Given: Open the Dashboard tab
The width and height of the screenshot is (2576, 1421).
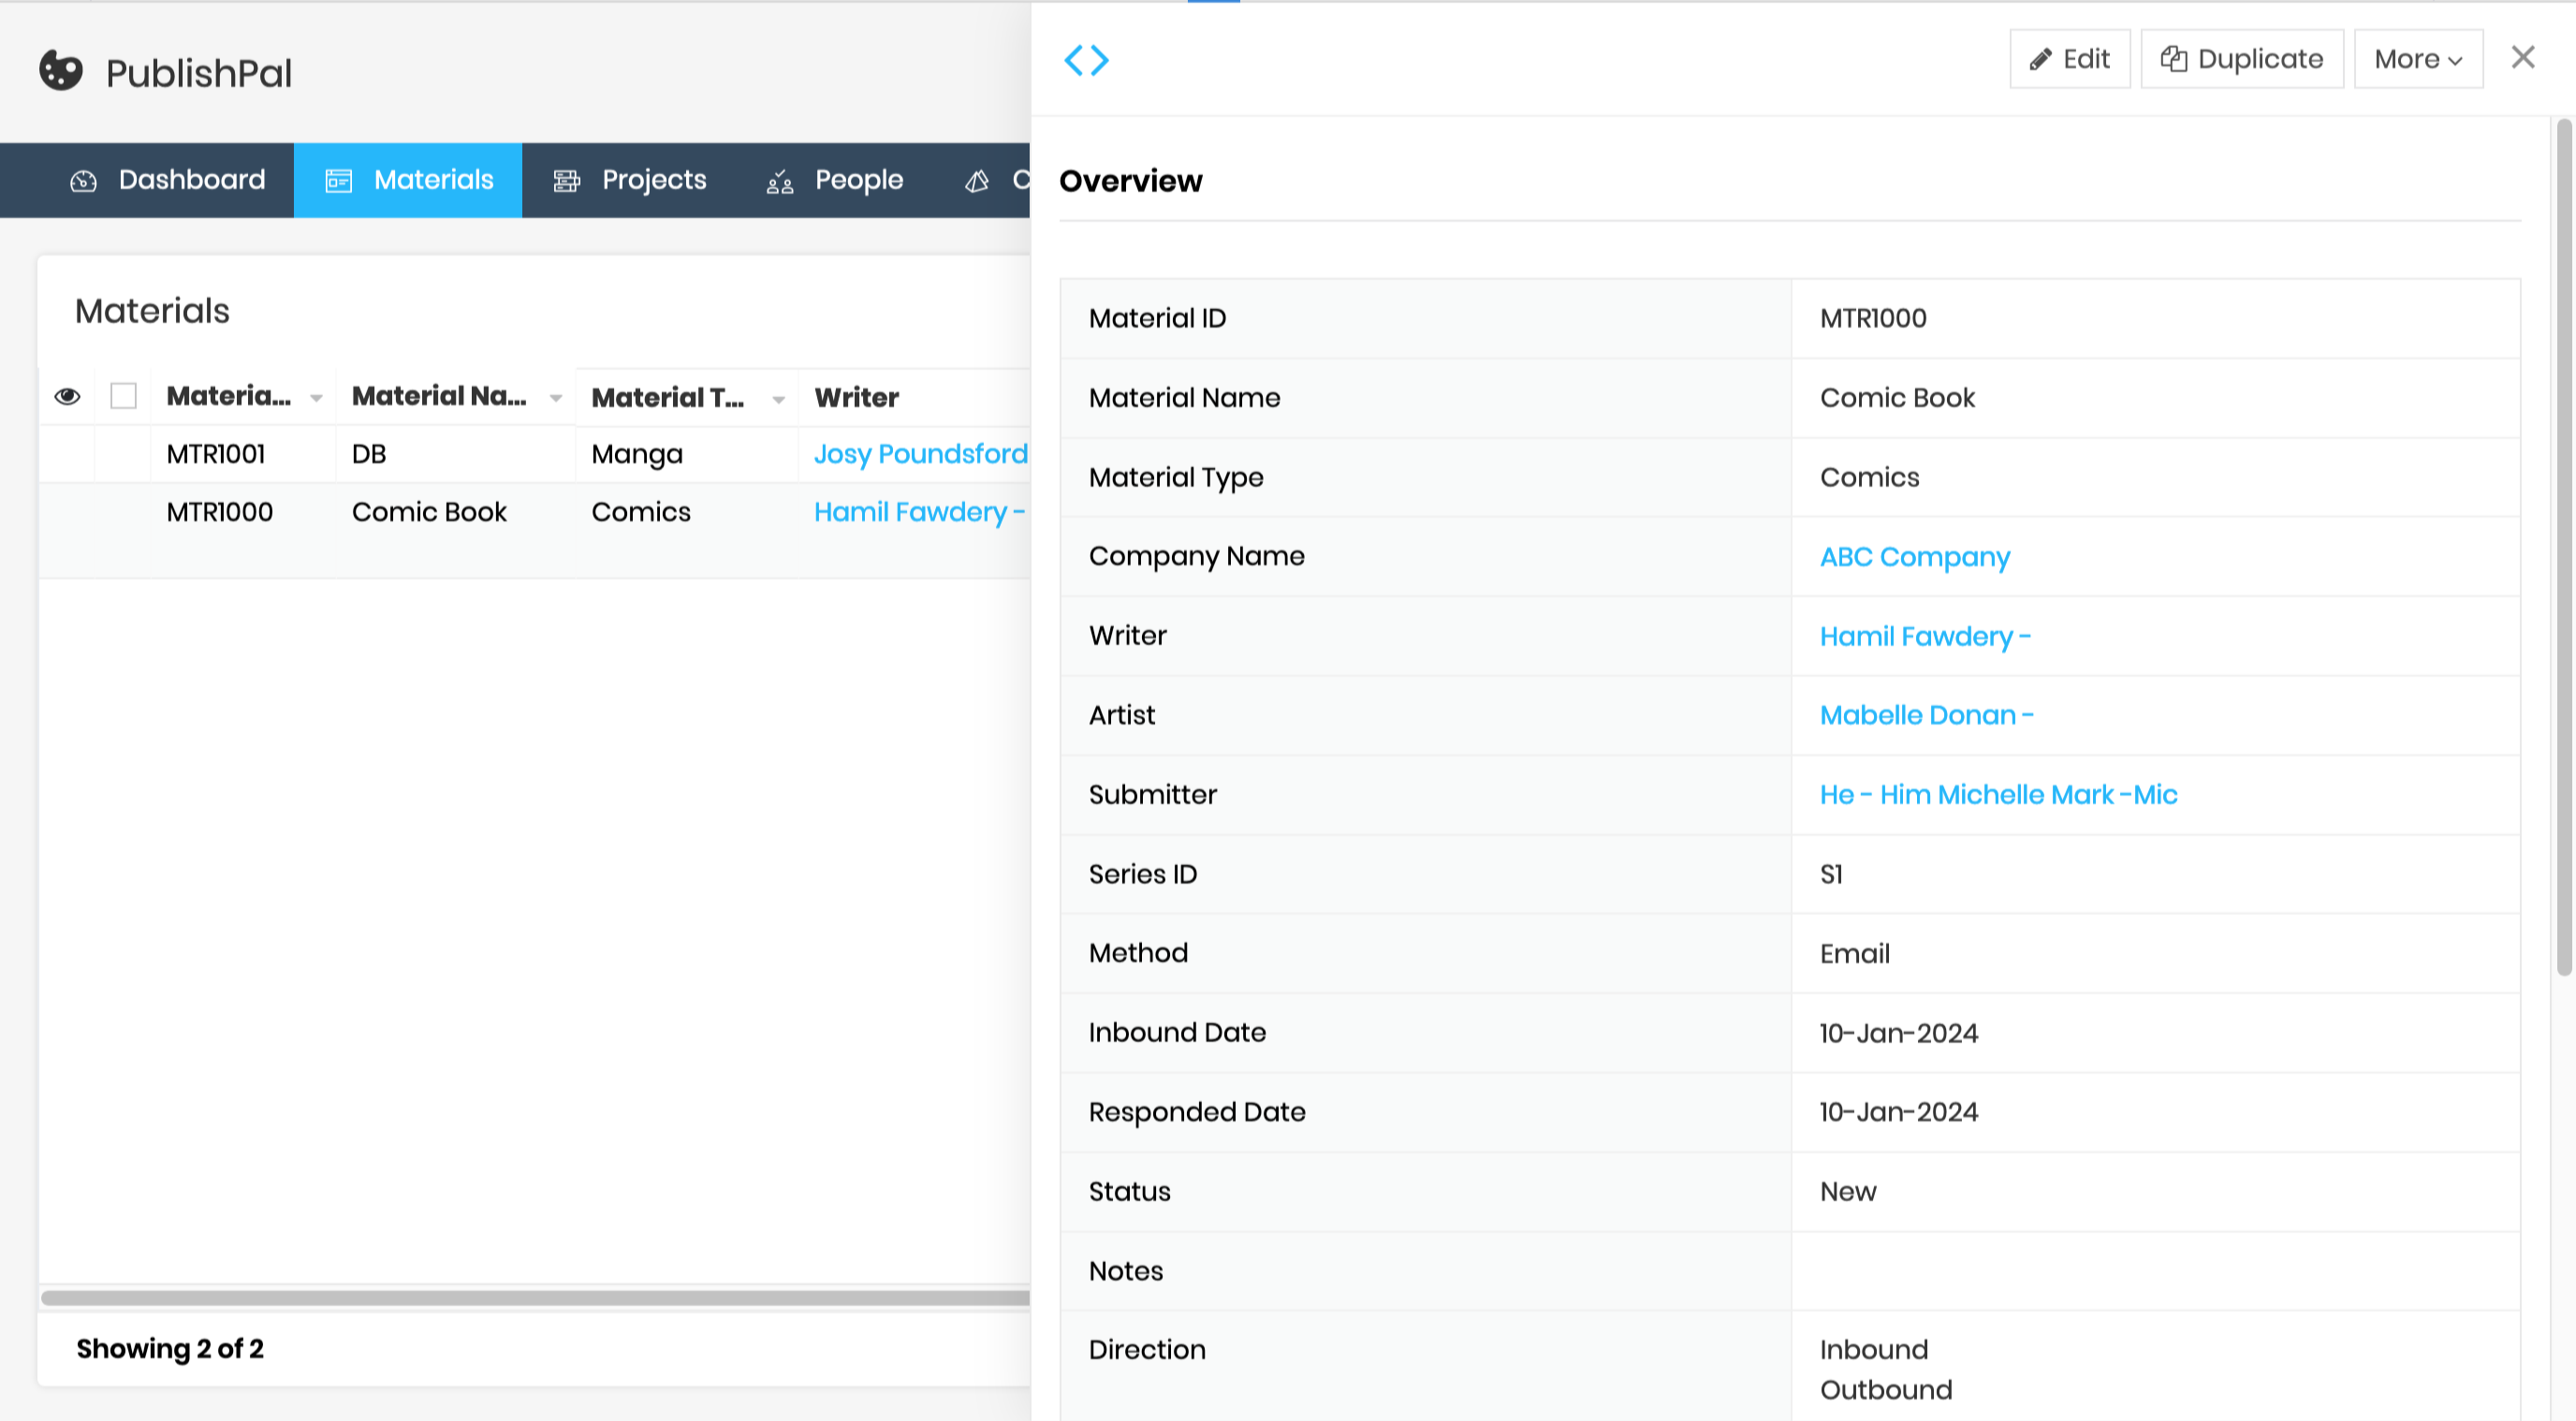Looking at the screenshot, I should pyautogui.click(x=168, y=180).
